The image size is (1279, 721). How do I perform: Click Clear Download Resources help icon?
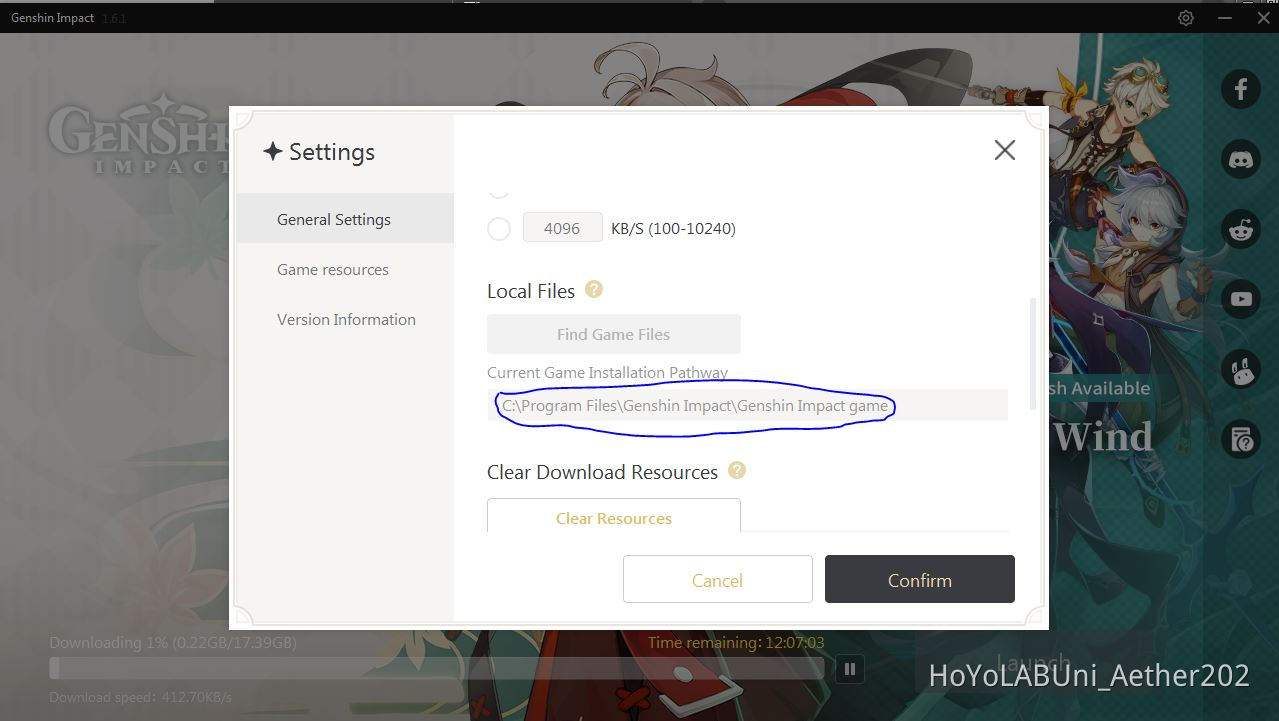737,470
